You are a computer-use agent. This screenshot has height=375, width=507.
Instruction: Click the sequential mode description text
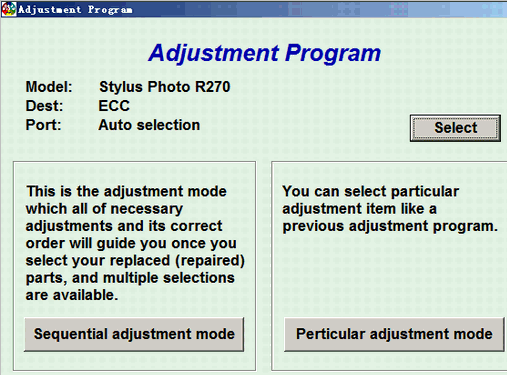pyautogui.click(x=135, y=243)
